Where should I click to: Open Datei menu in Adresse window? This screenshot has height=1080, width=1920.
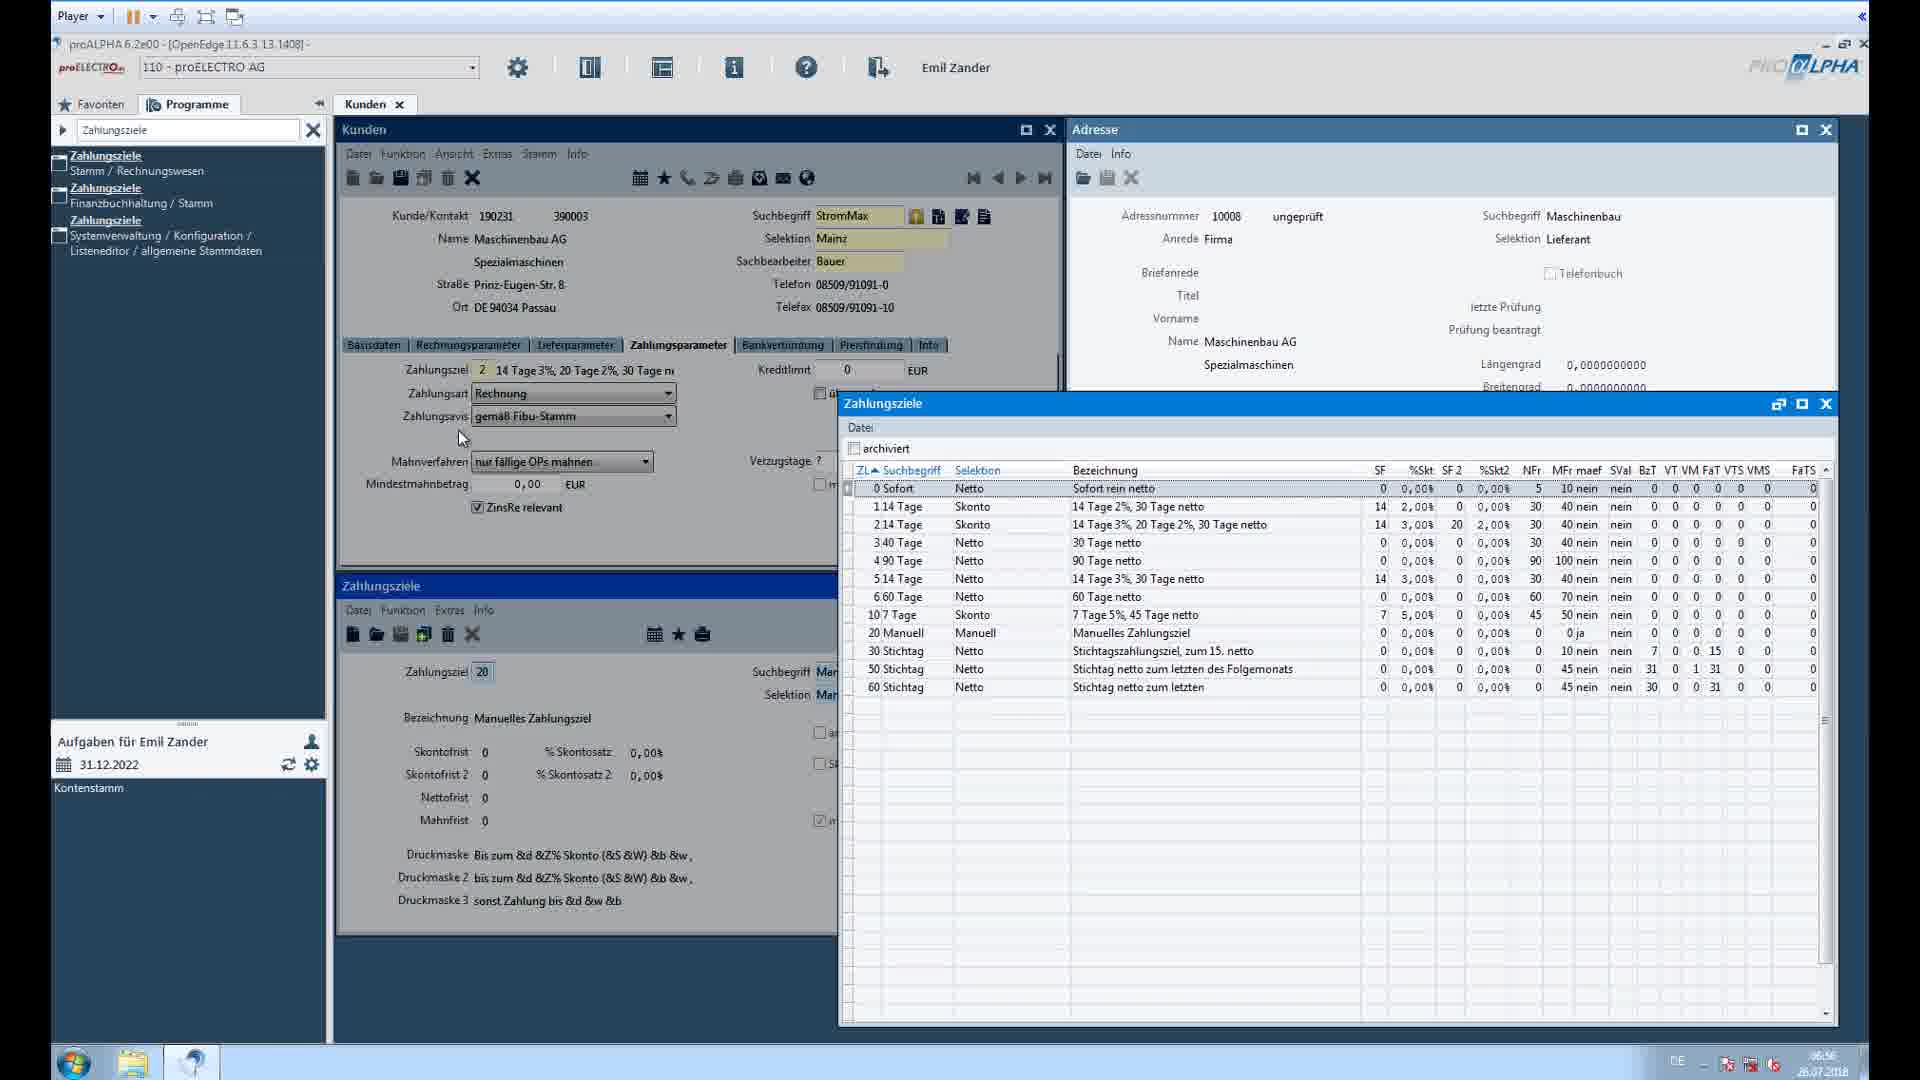1088,154
